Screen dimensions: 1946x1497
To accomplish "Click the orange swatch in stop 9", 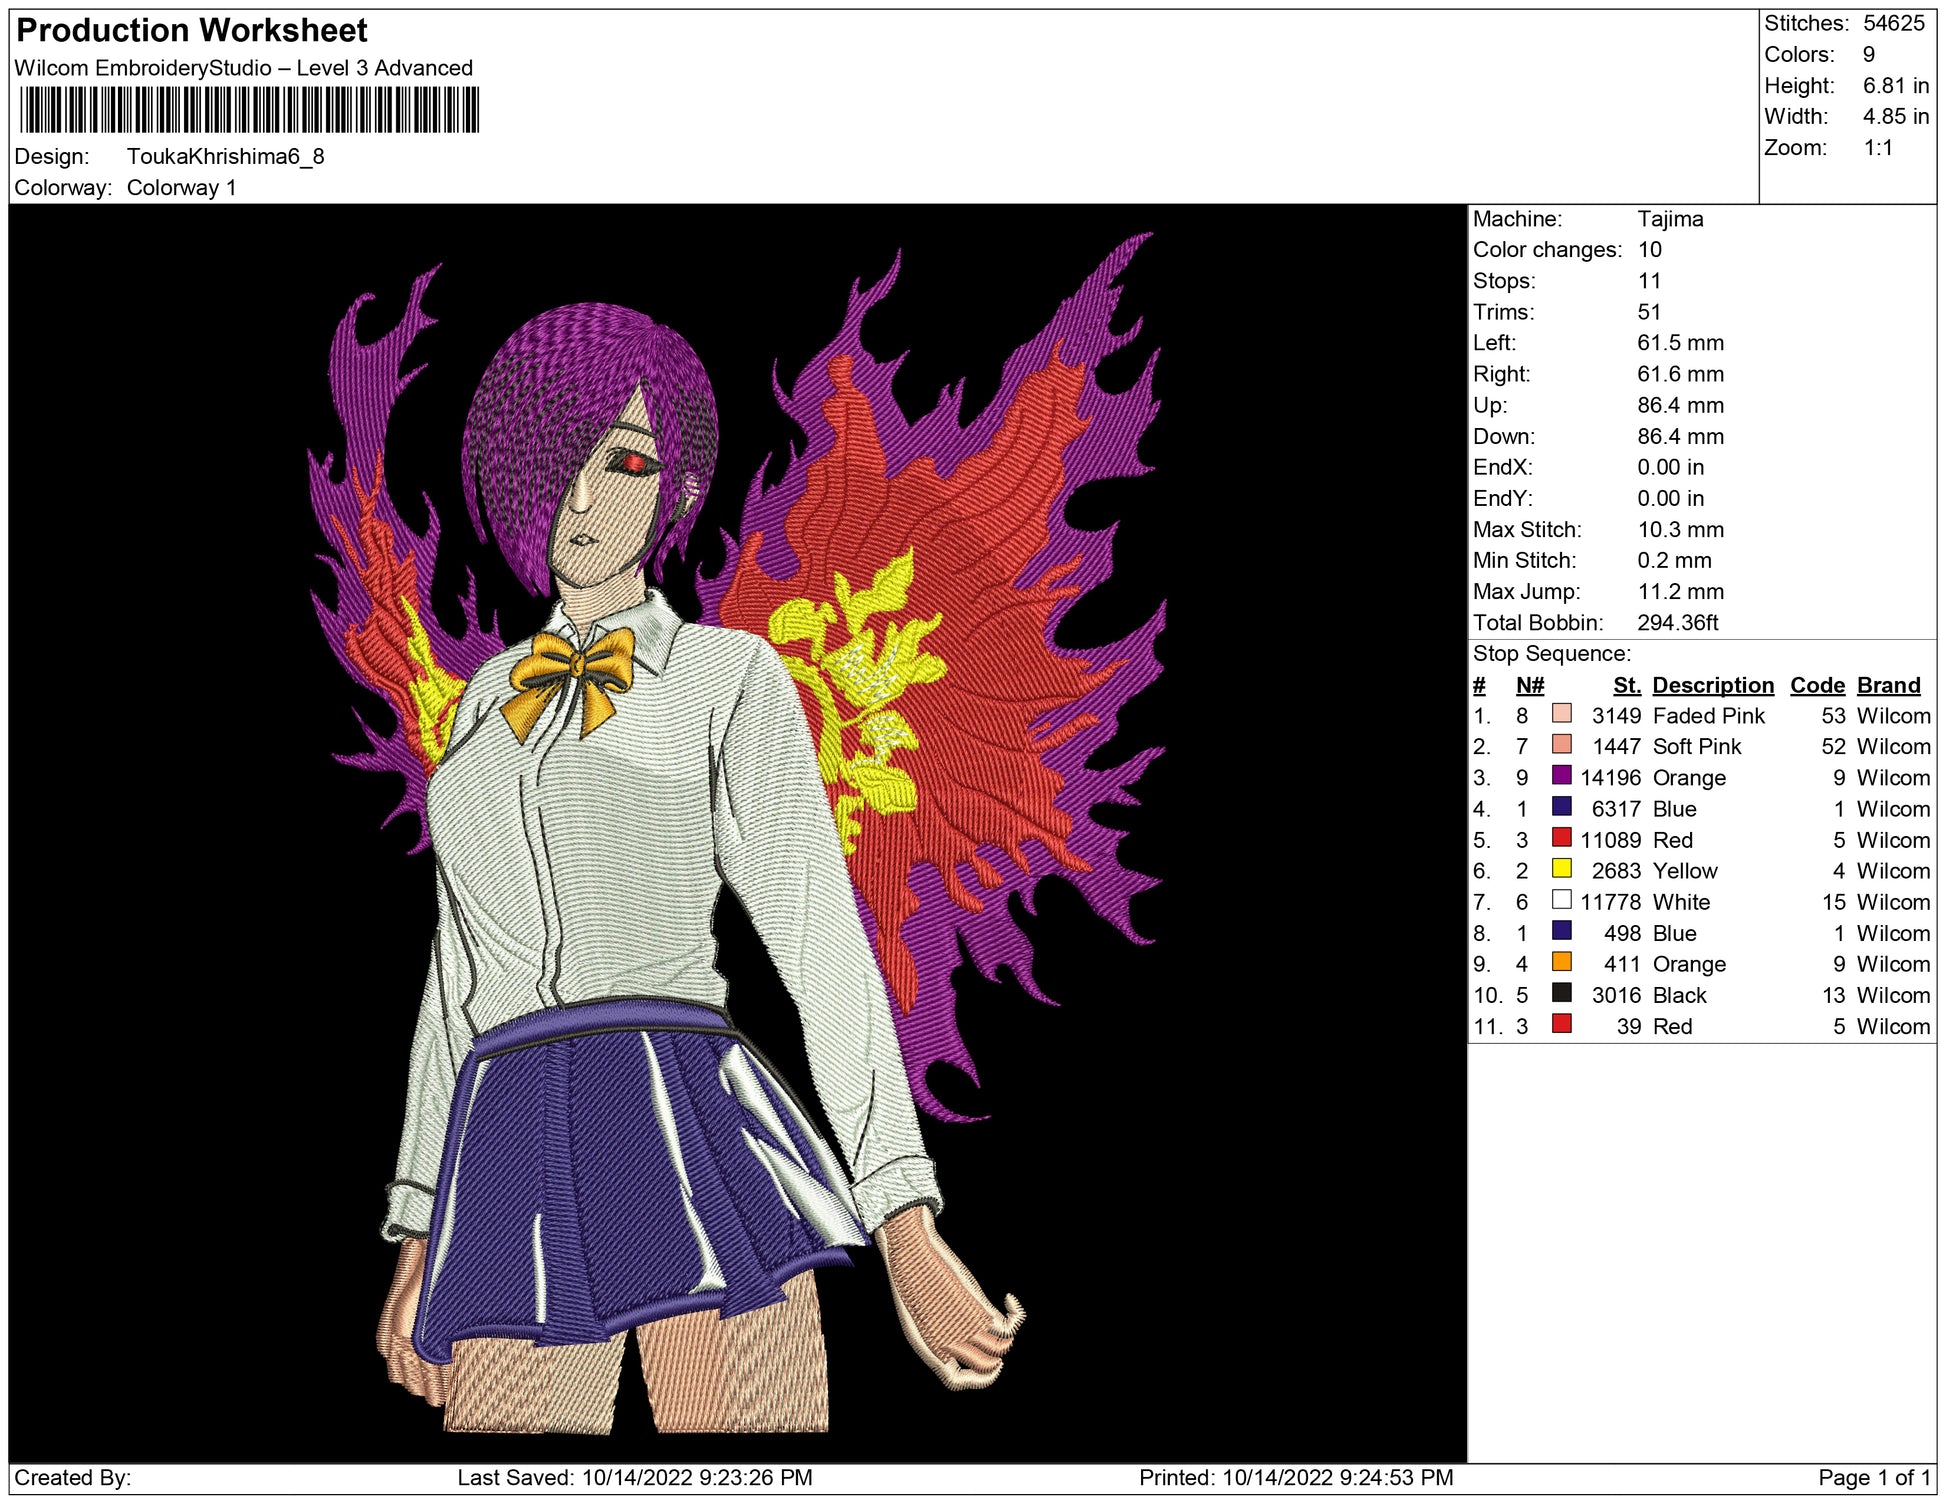I will pyautogui.click(x=1561, y=962).
